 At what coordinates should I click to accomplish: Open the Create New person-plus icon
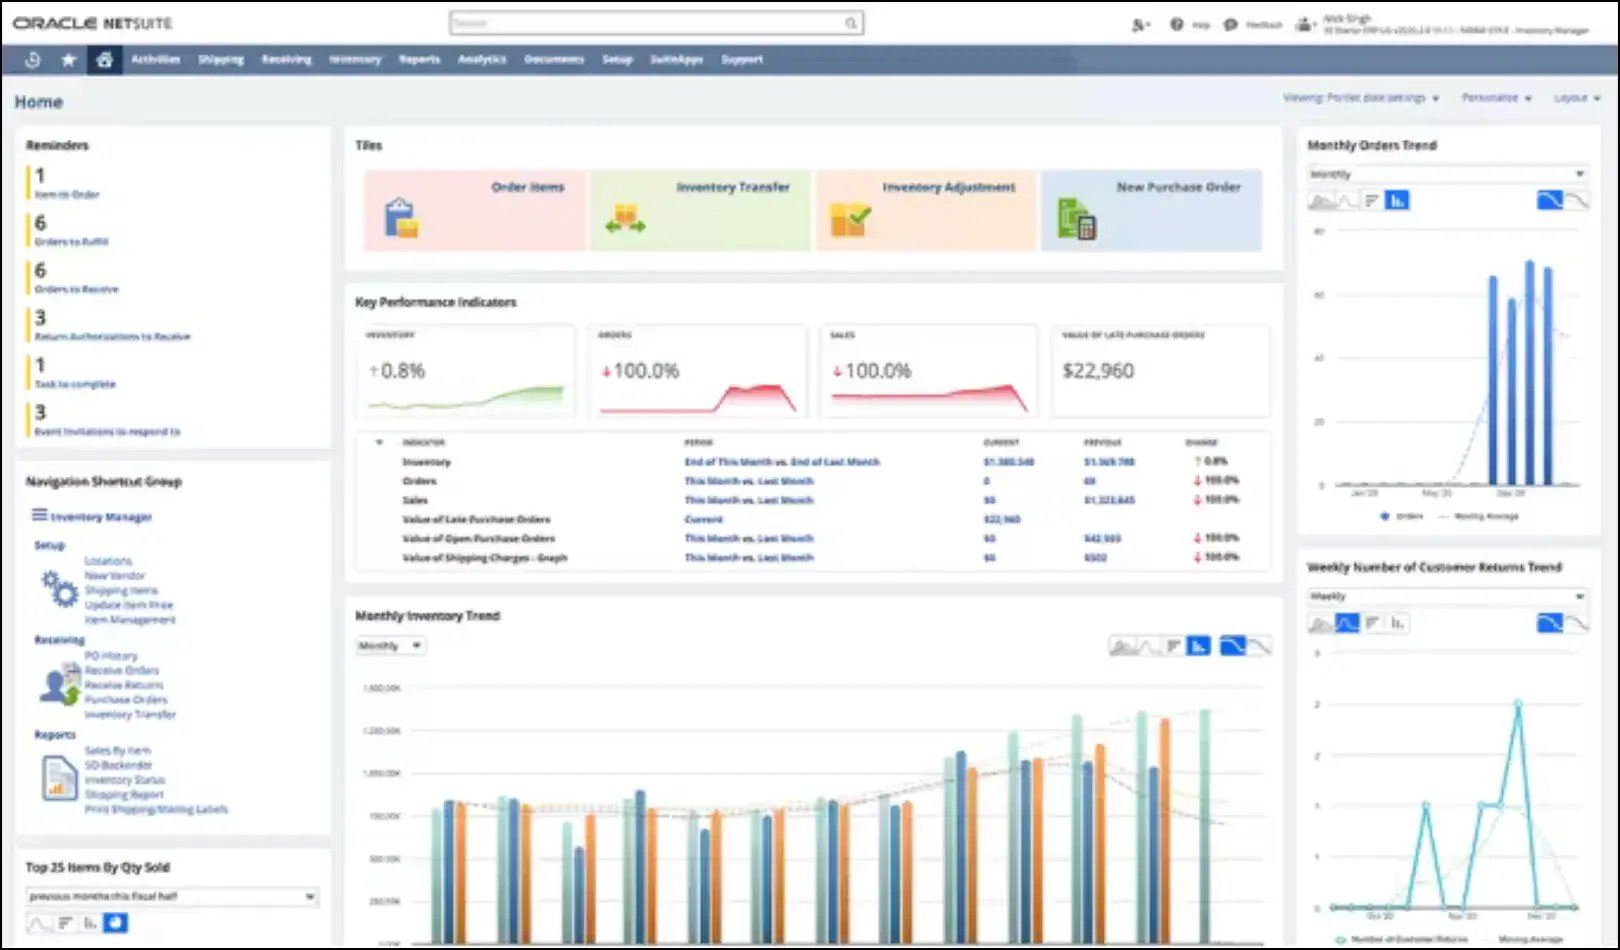[1140, 25]
